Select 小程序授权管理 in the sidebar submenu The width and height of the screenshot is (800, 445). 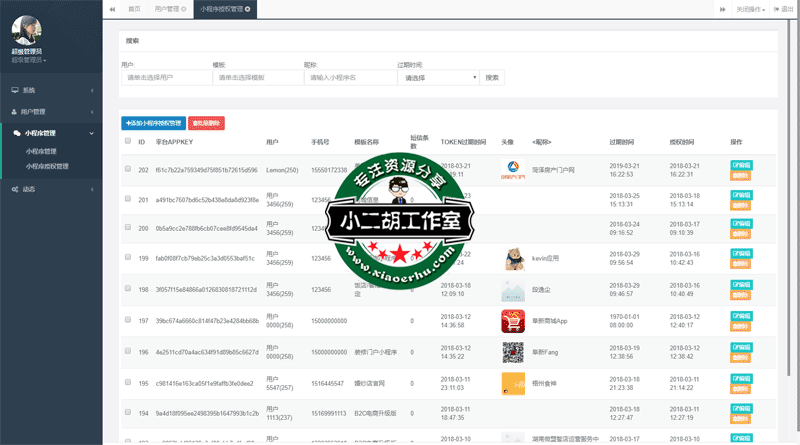click(x=48, y=166)
